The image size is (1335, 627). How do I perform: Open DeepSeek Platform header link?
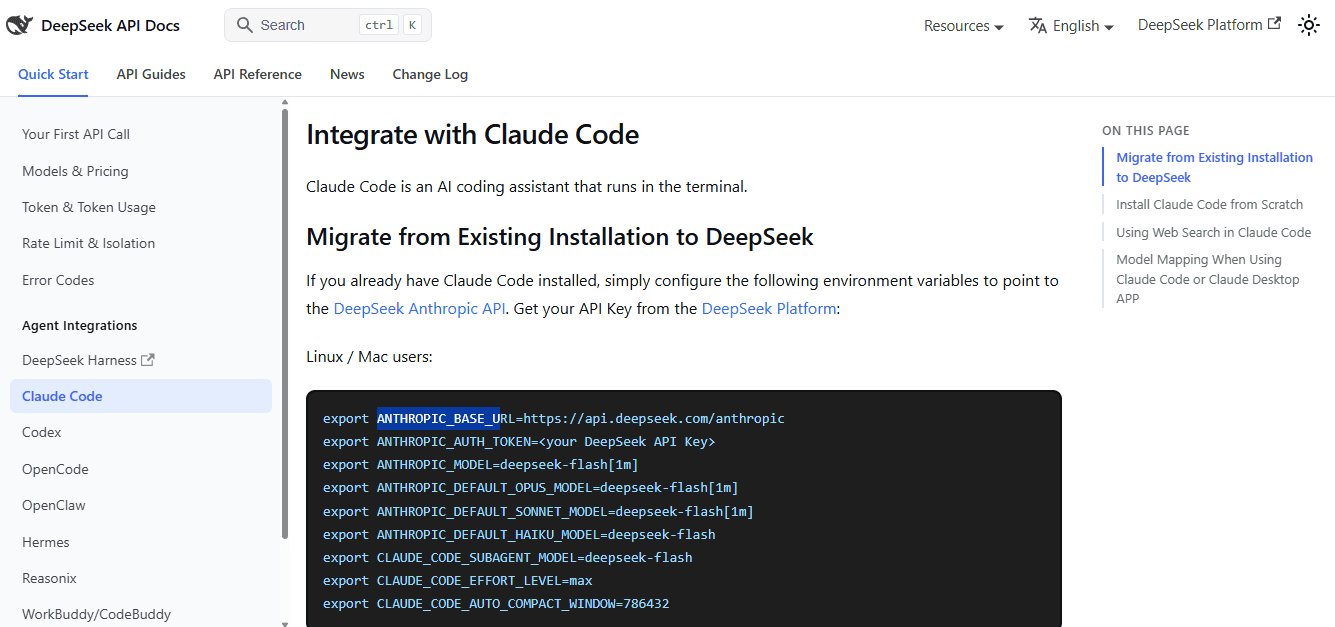[1209, 24]
